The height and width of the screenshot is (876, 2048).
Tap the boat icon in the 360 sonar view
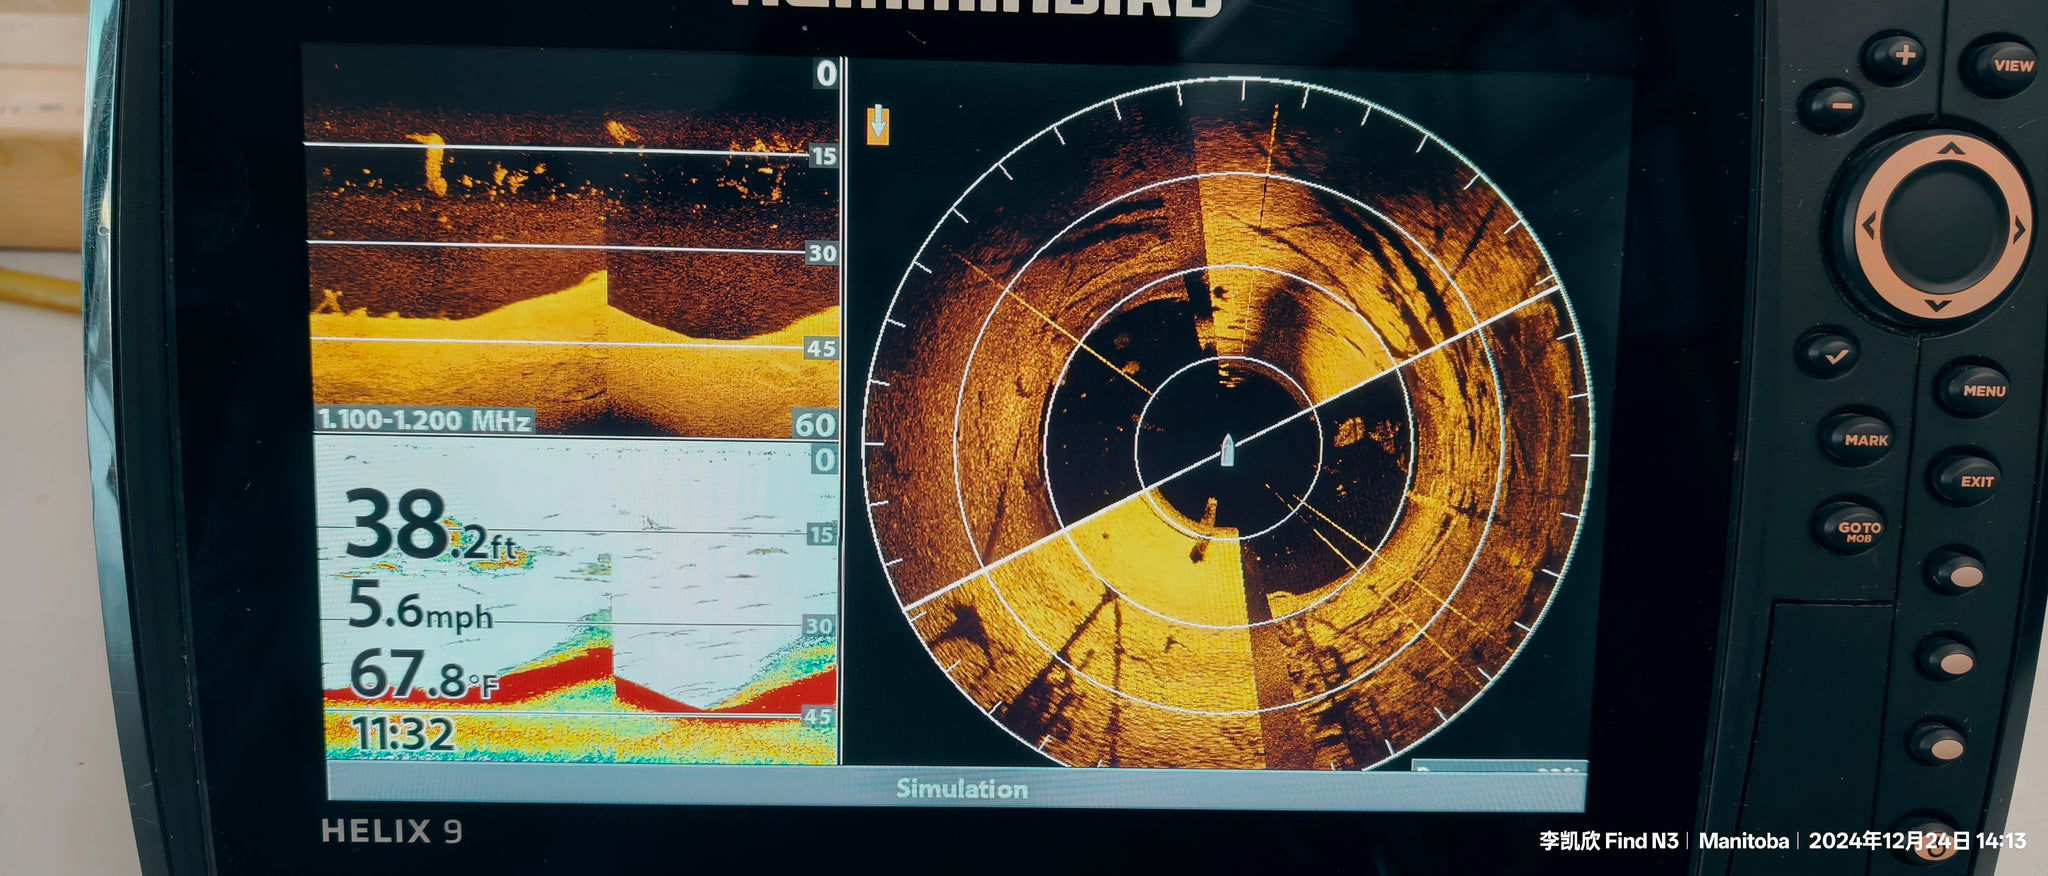[x=1227, y=450]
